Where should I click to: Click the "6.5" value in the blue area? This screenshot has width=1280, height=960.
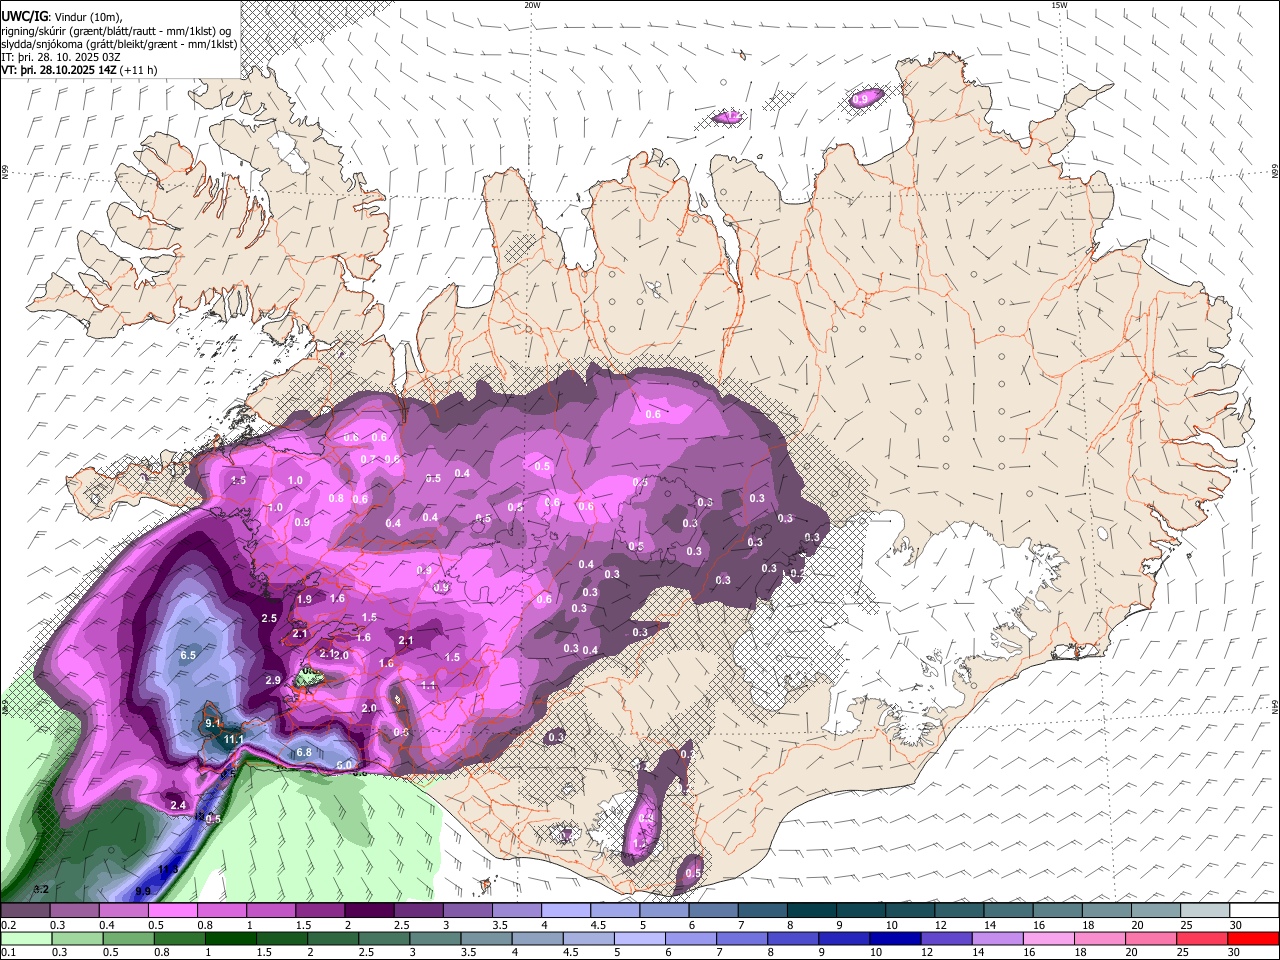pos(188,655)
